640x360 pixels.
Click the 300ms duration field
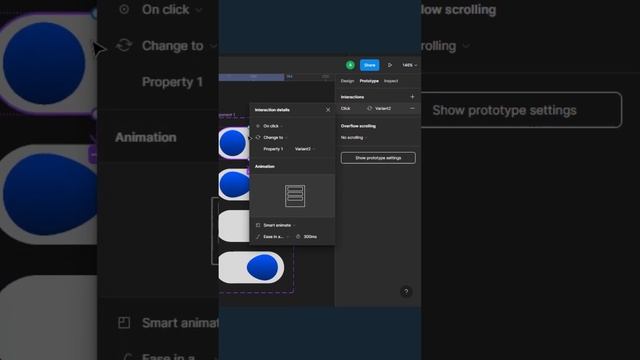(x=310, y=237)
